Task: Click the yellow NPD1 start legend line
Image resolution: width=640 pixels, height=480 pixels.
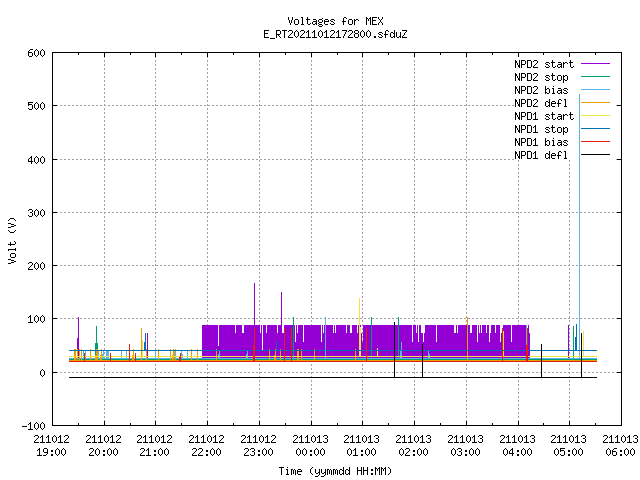Action: point(596,116)
